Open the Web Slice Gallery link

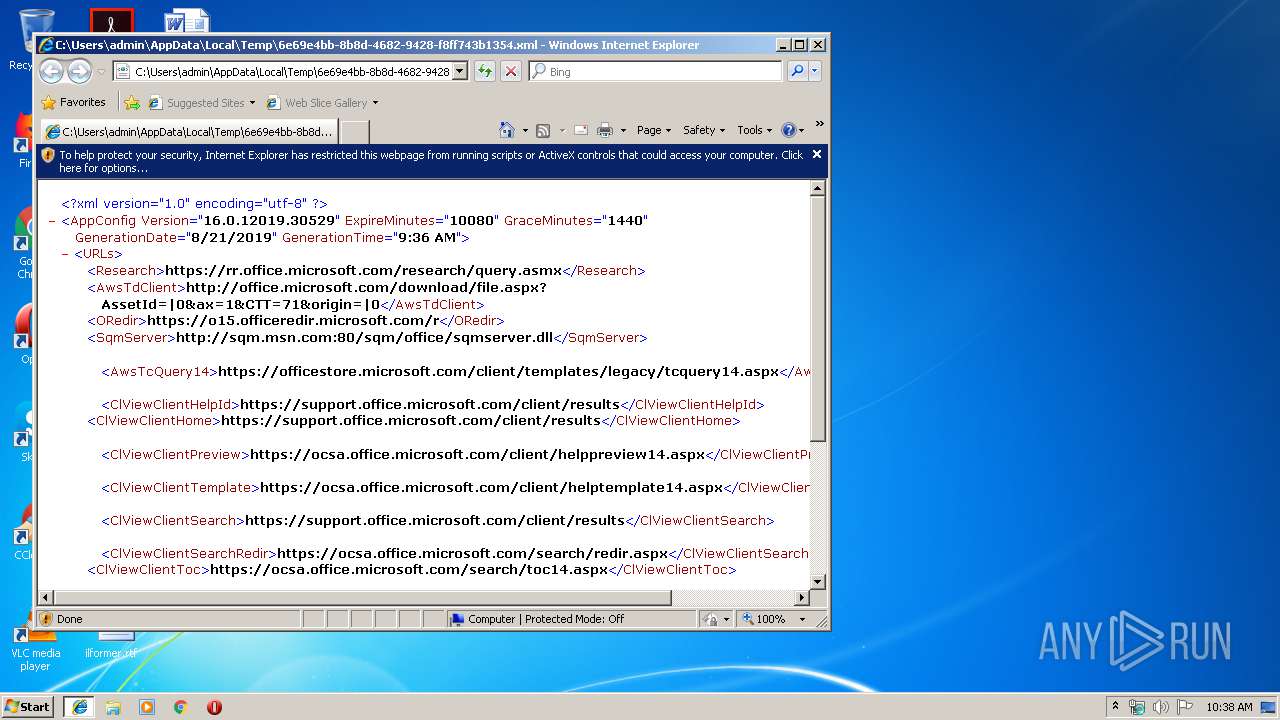click(x=322, y=102)
